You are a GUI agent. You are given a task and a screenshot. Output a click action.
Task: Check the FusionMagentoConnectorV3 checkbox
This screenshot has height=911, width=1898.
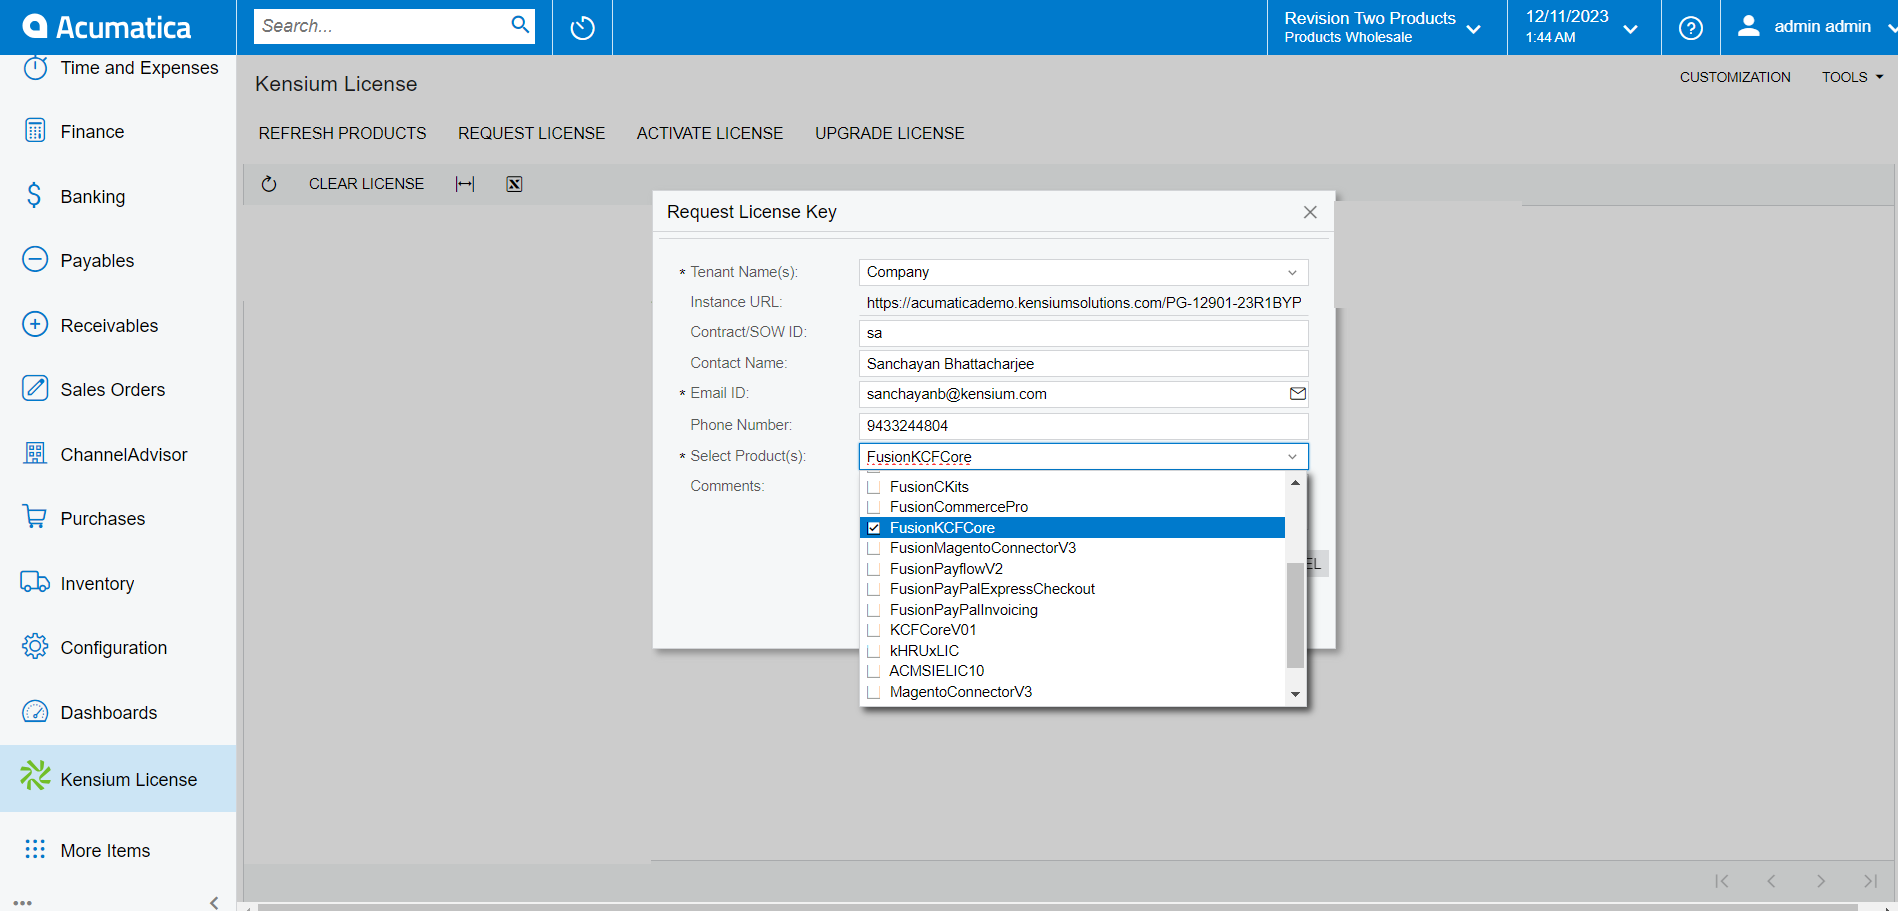pos(874,548)
